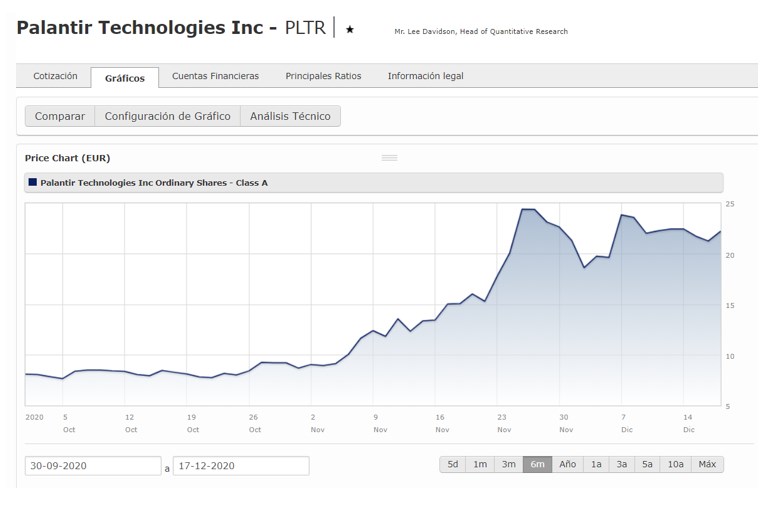Screen dimensions: 768x508
Task: Click the Comparar button
Action: [x=60, y=116]
